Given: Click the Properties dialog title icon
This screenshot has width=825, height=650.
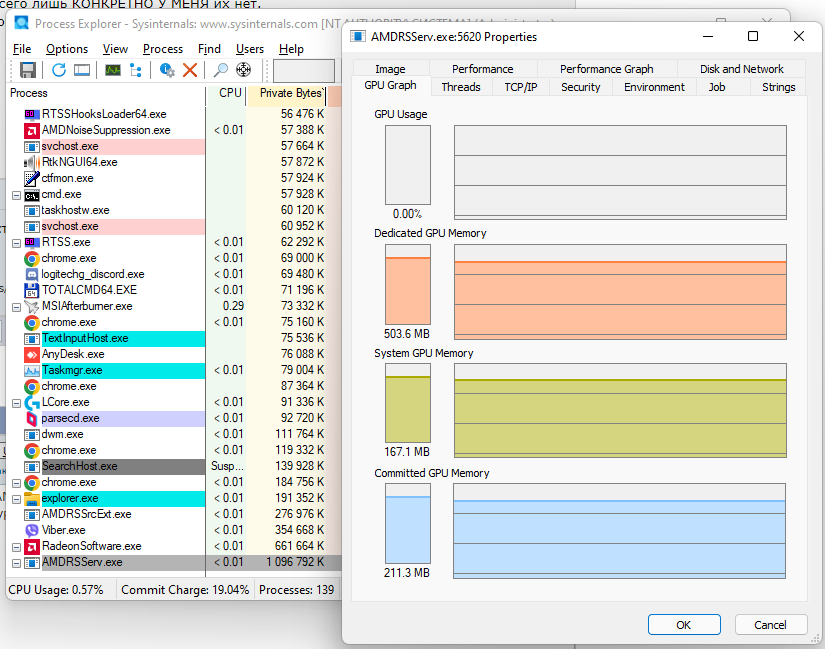Looking at the screenshot, I should click(x=358, y=36).
